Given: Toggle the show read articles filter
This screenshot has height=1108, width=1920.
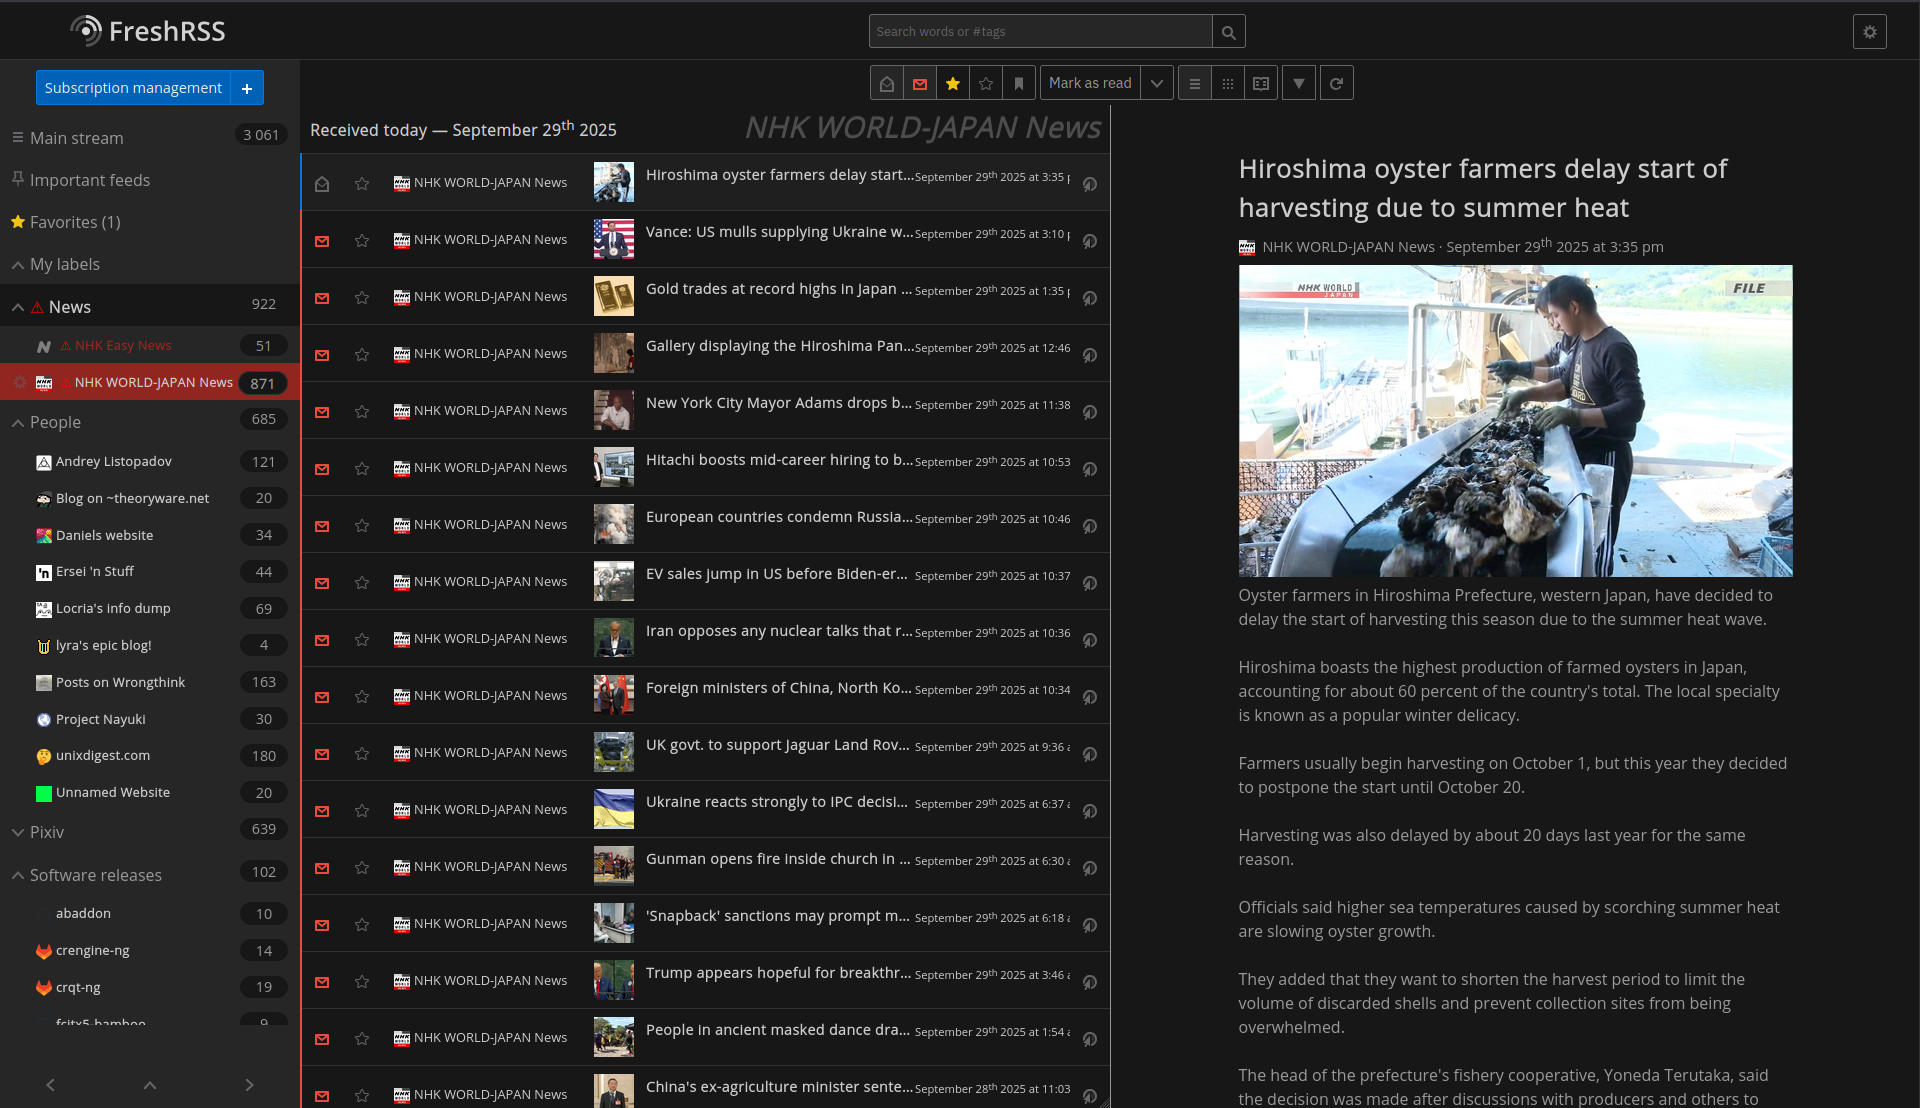Looking at the screenshot, I should [887, 84].
